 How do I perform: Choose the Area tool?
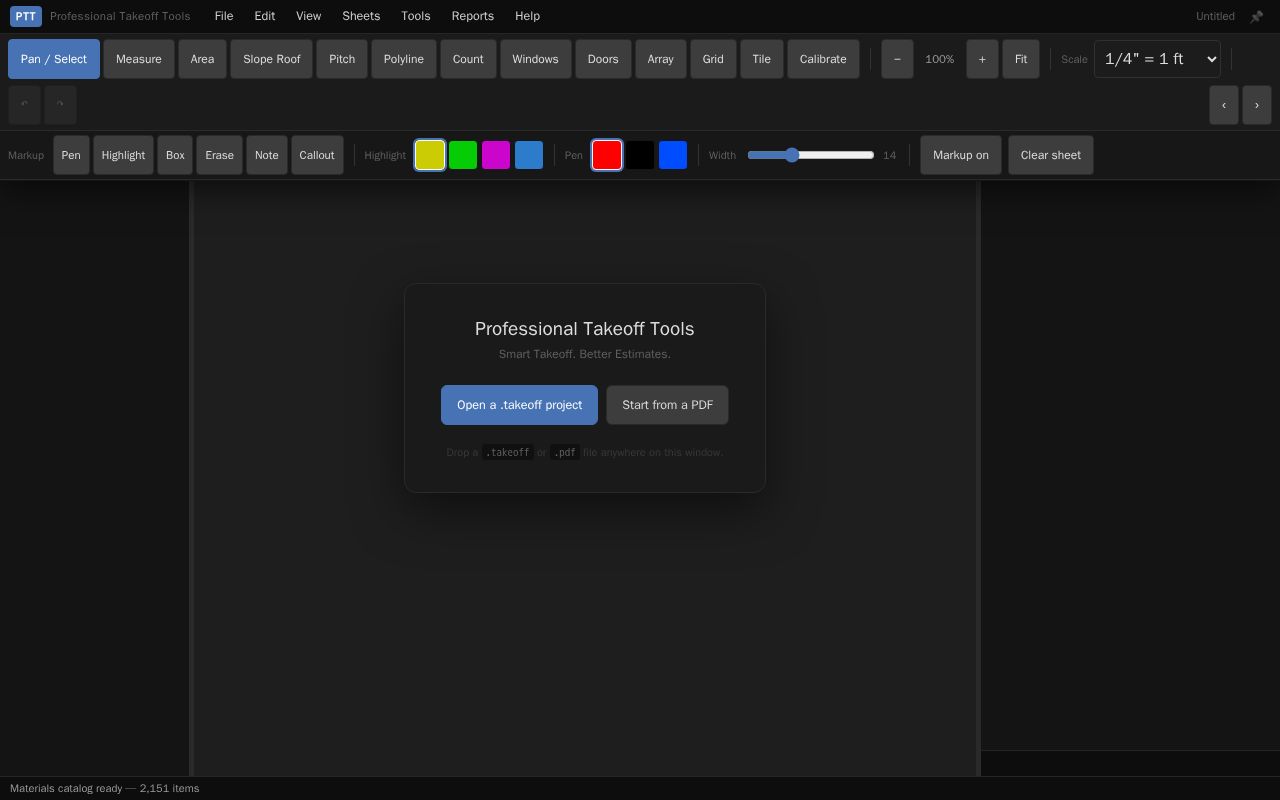(x=202, y=59)
